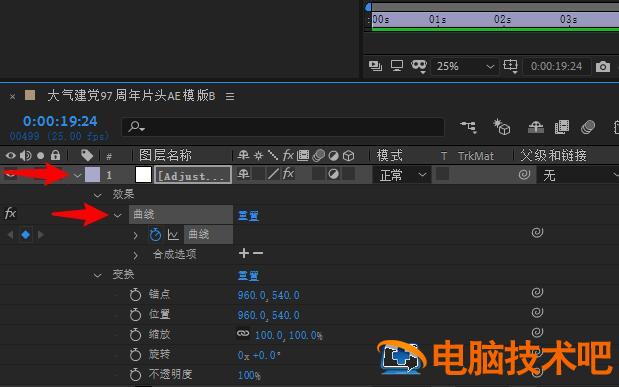Toggle the draft 3D icon

(502, 127)
